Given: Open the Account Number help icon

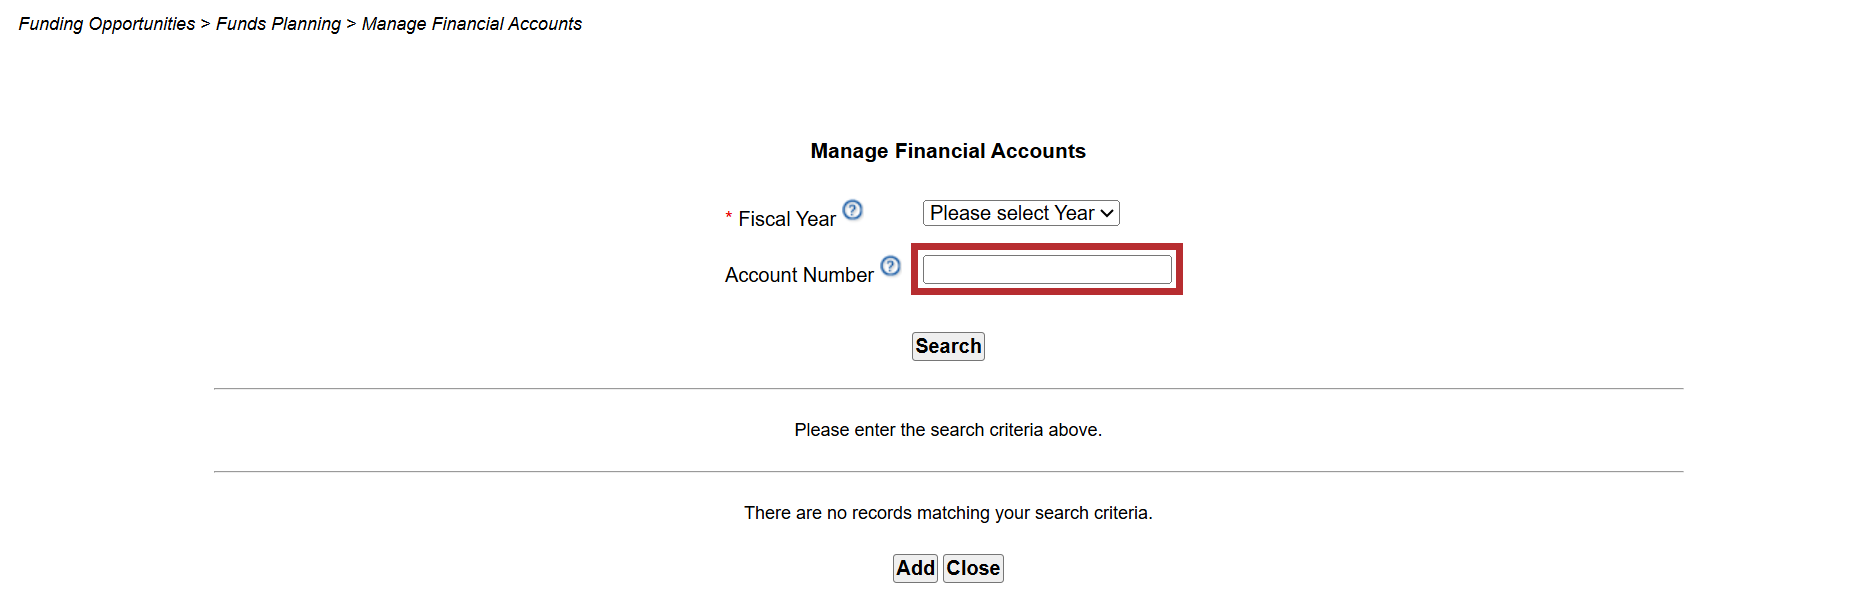Looking at the screenshot, I should [x=890, y=266].
